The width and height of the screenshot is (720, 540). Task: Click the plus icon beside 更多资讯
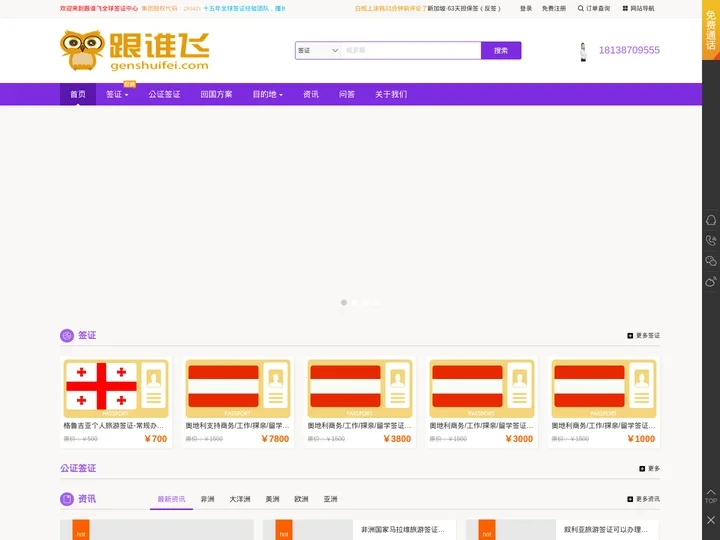pos(630,499)
